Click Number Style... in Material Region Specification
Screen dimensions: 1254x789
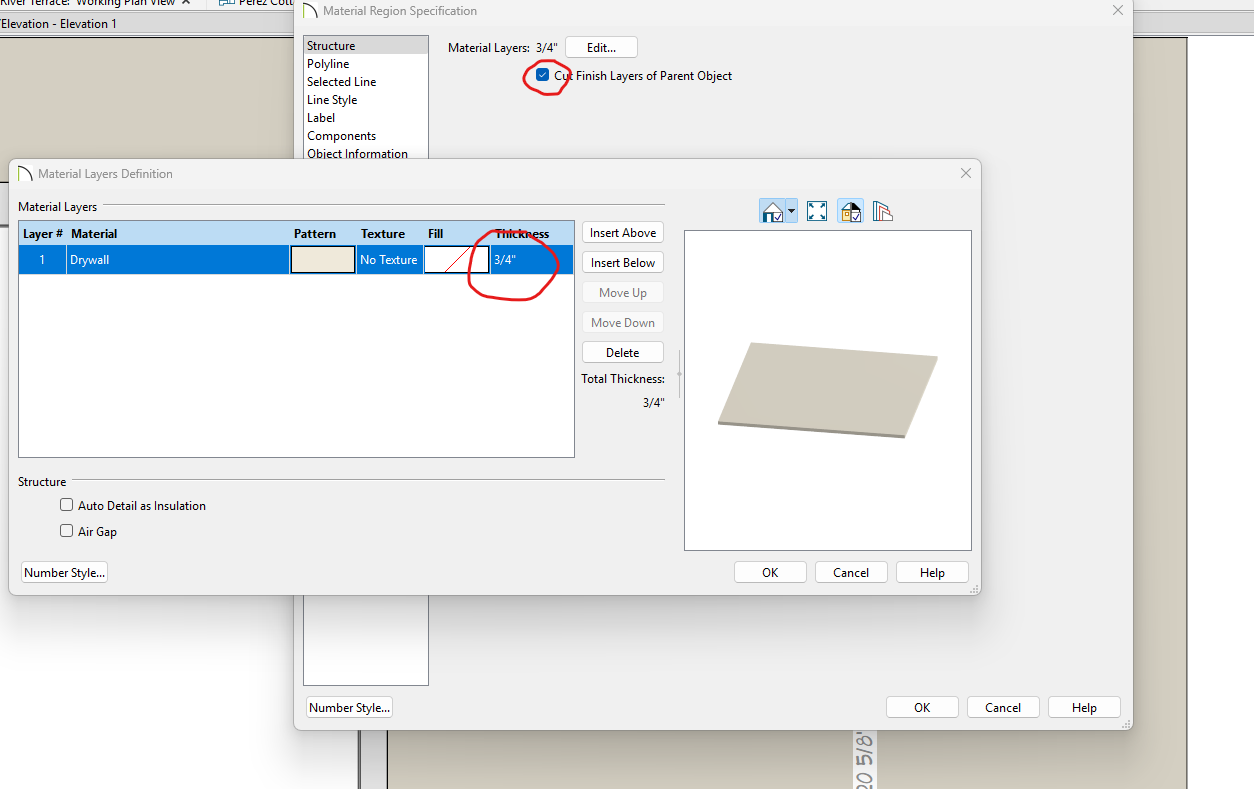click(x=350, y=707)
